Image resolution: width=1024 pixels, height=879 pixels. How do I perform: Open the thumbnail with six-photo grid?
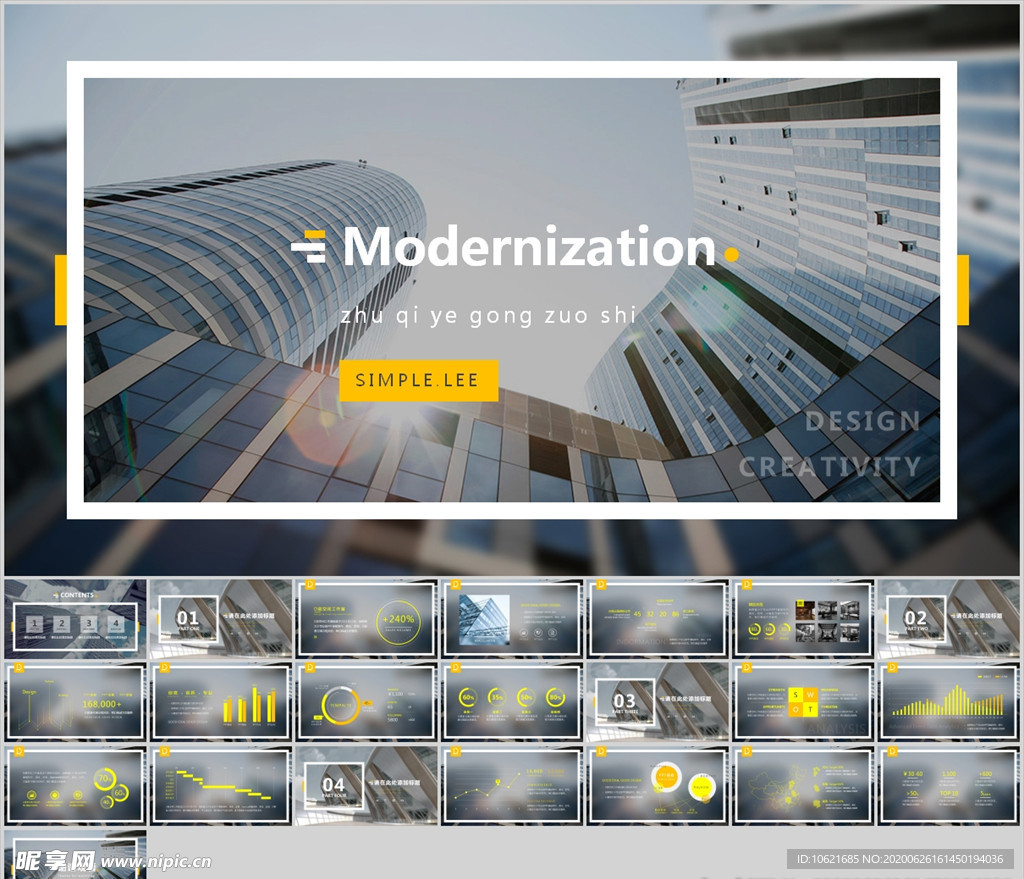(803, 619)
